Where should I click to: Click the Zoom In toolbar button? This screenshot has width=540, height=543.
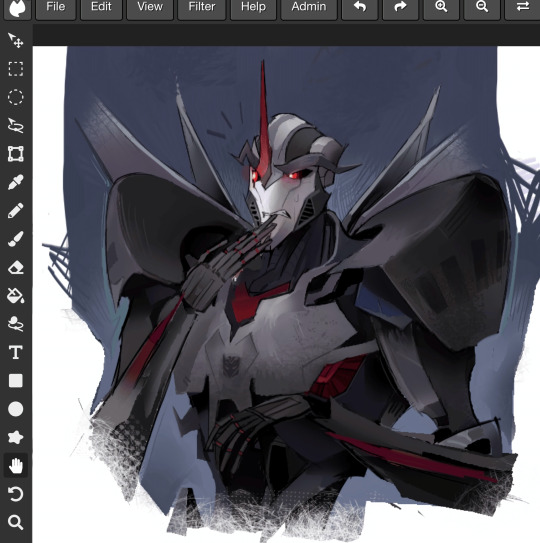pyautogui.click(x=441, y=8)
